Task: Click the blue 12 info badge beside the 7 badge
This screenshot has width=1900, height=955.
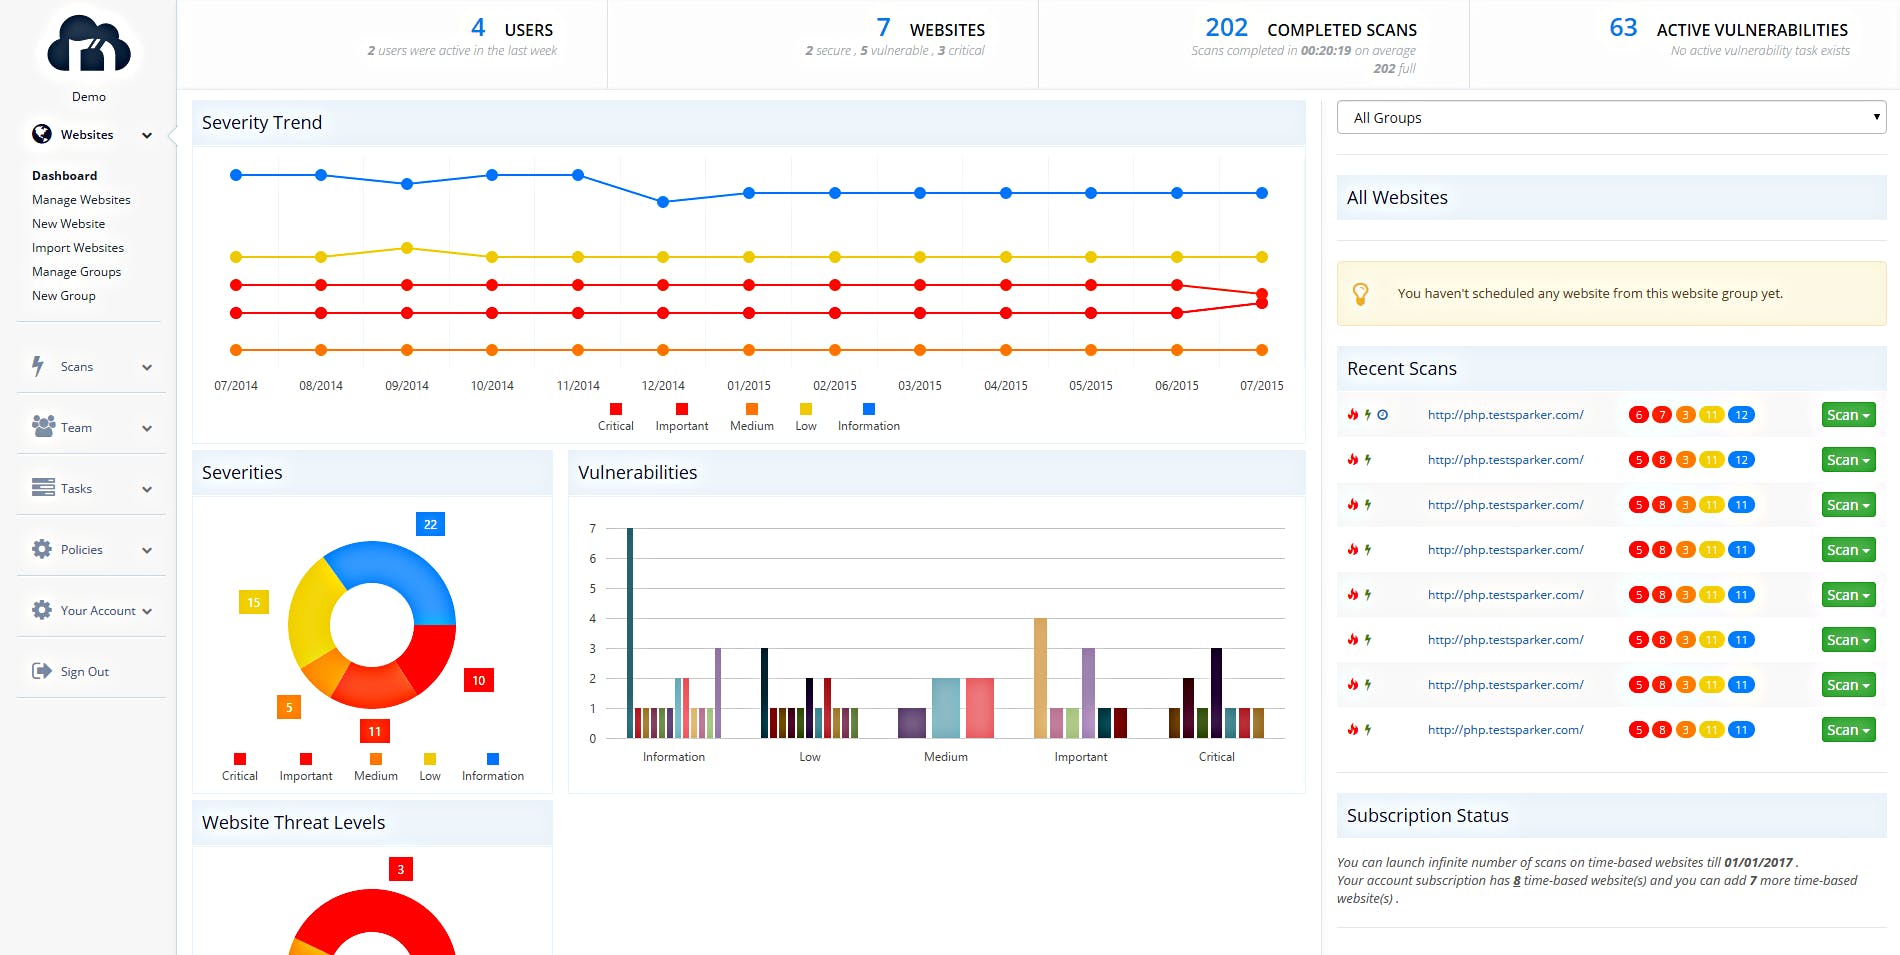Action: (x=1741, y=415)
